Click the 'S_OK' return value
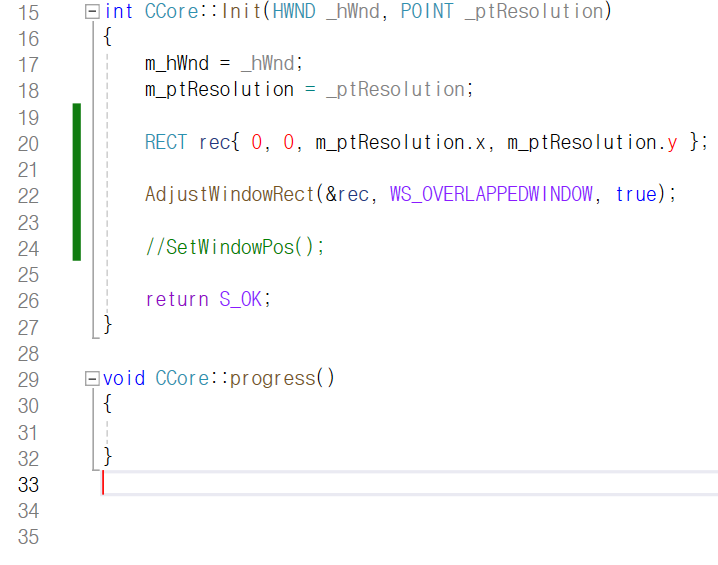 [240, 299]
